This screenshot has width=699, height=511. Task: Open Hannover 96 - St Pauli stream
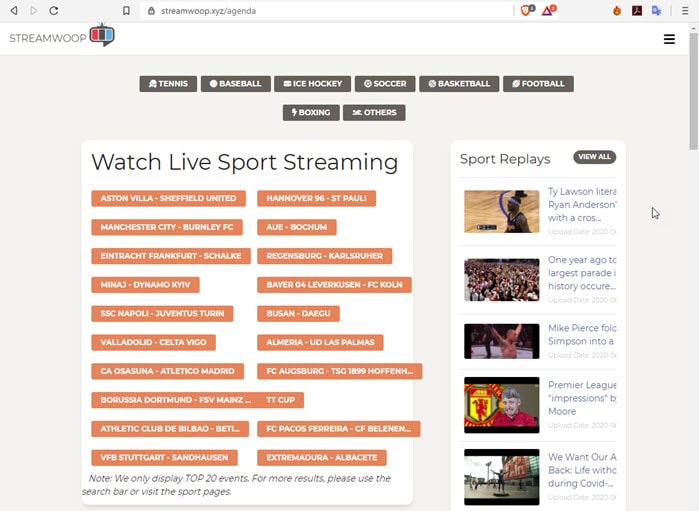tap(317, 198)
